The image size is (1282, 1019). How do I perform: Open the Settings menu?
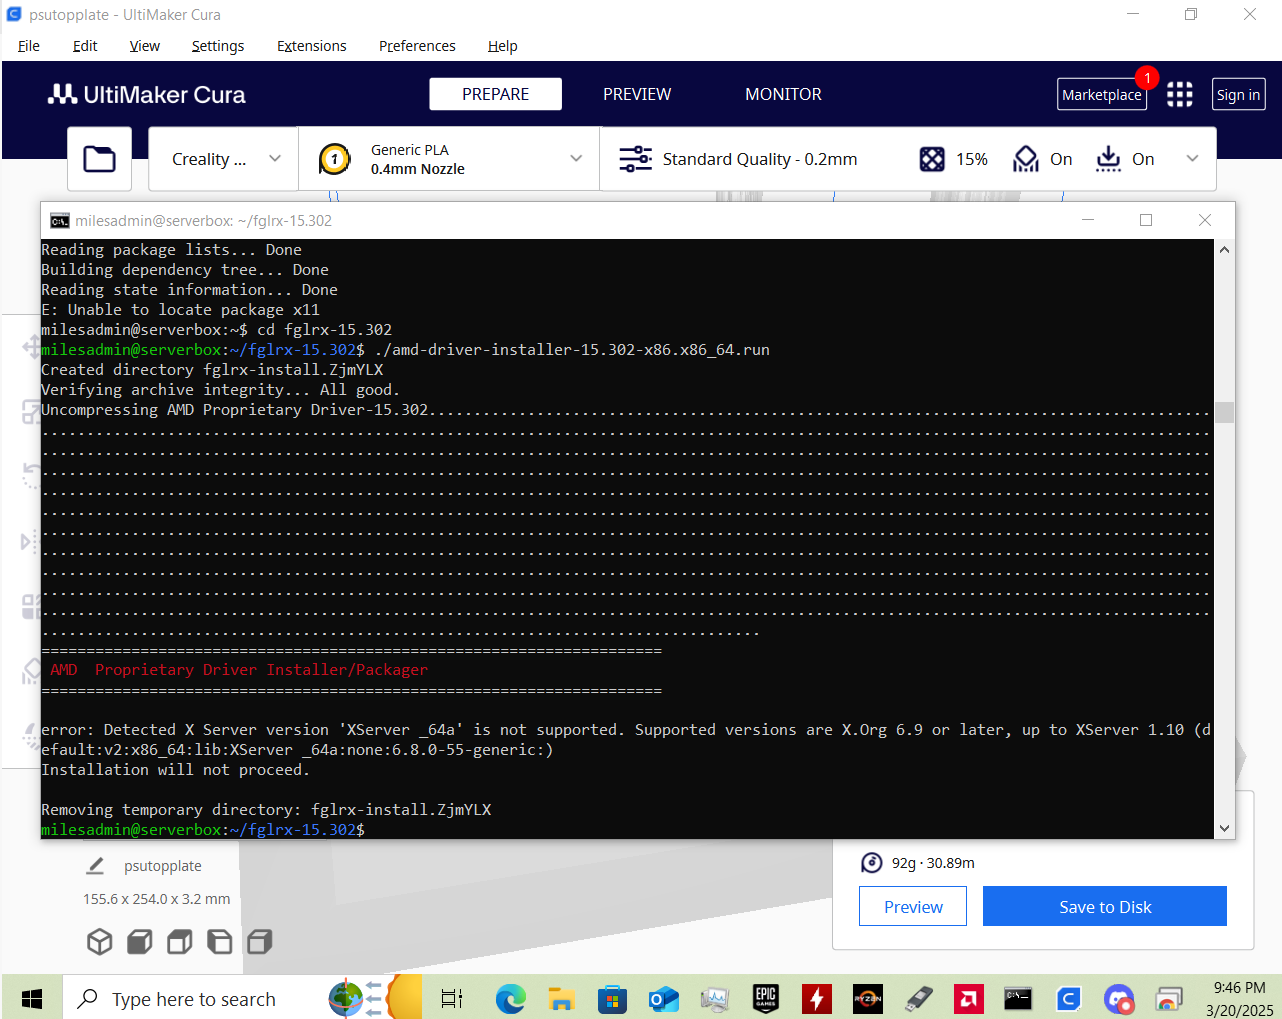tap(218, 46)
